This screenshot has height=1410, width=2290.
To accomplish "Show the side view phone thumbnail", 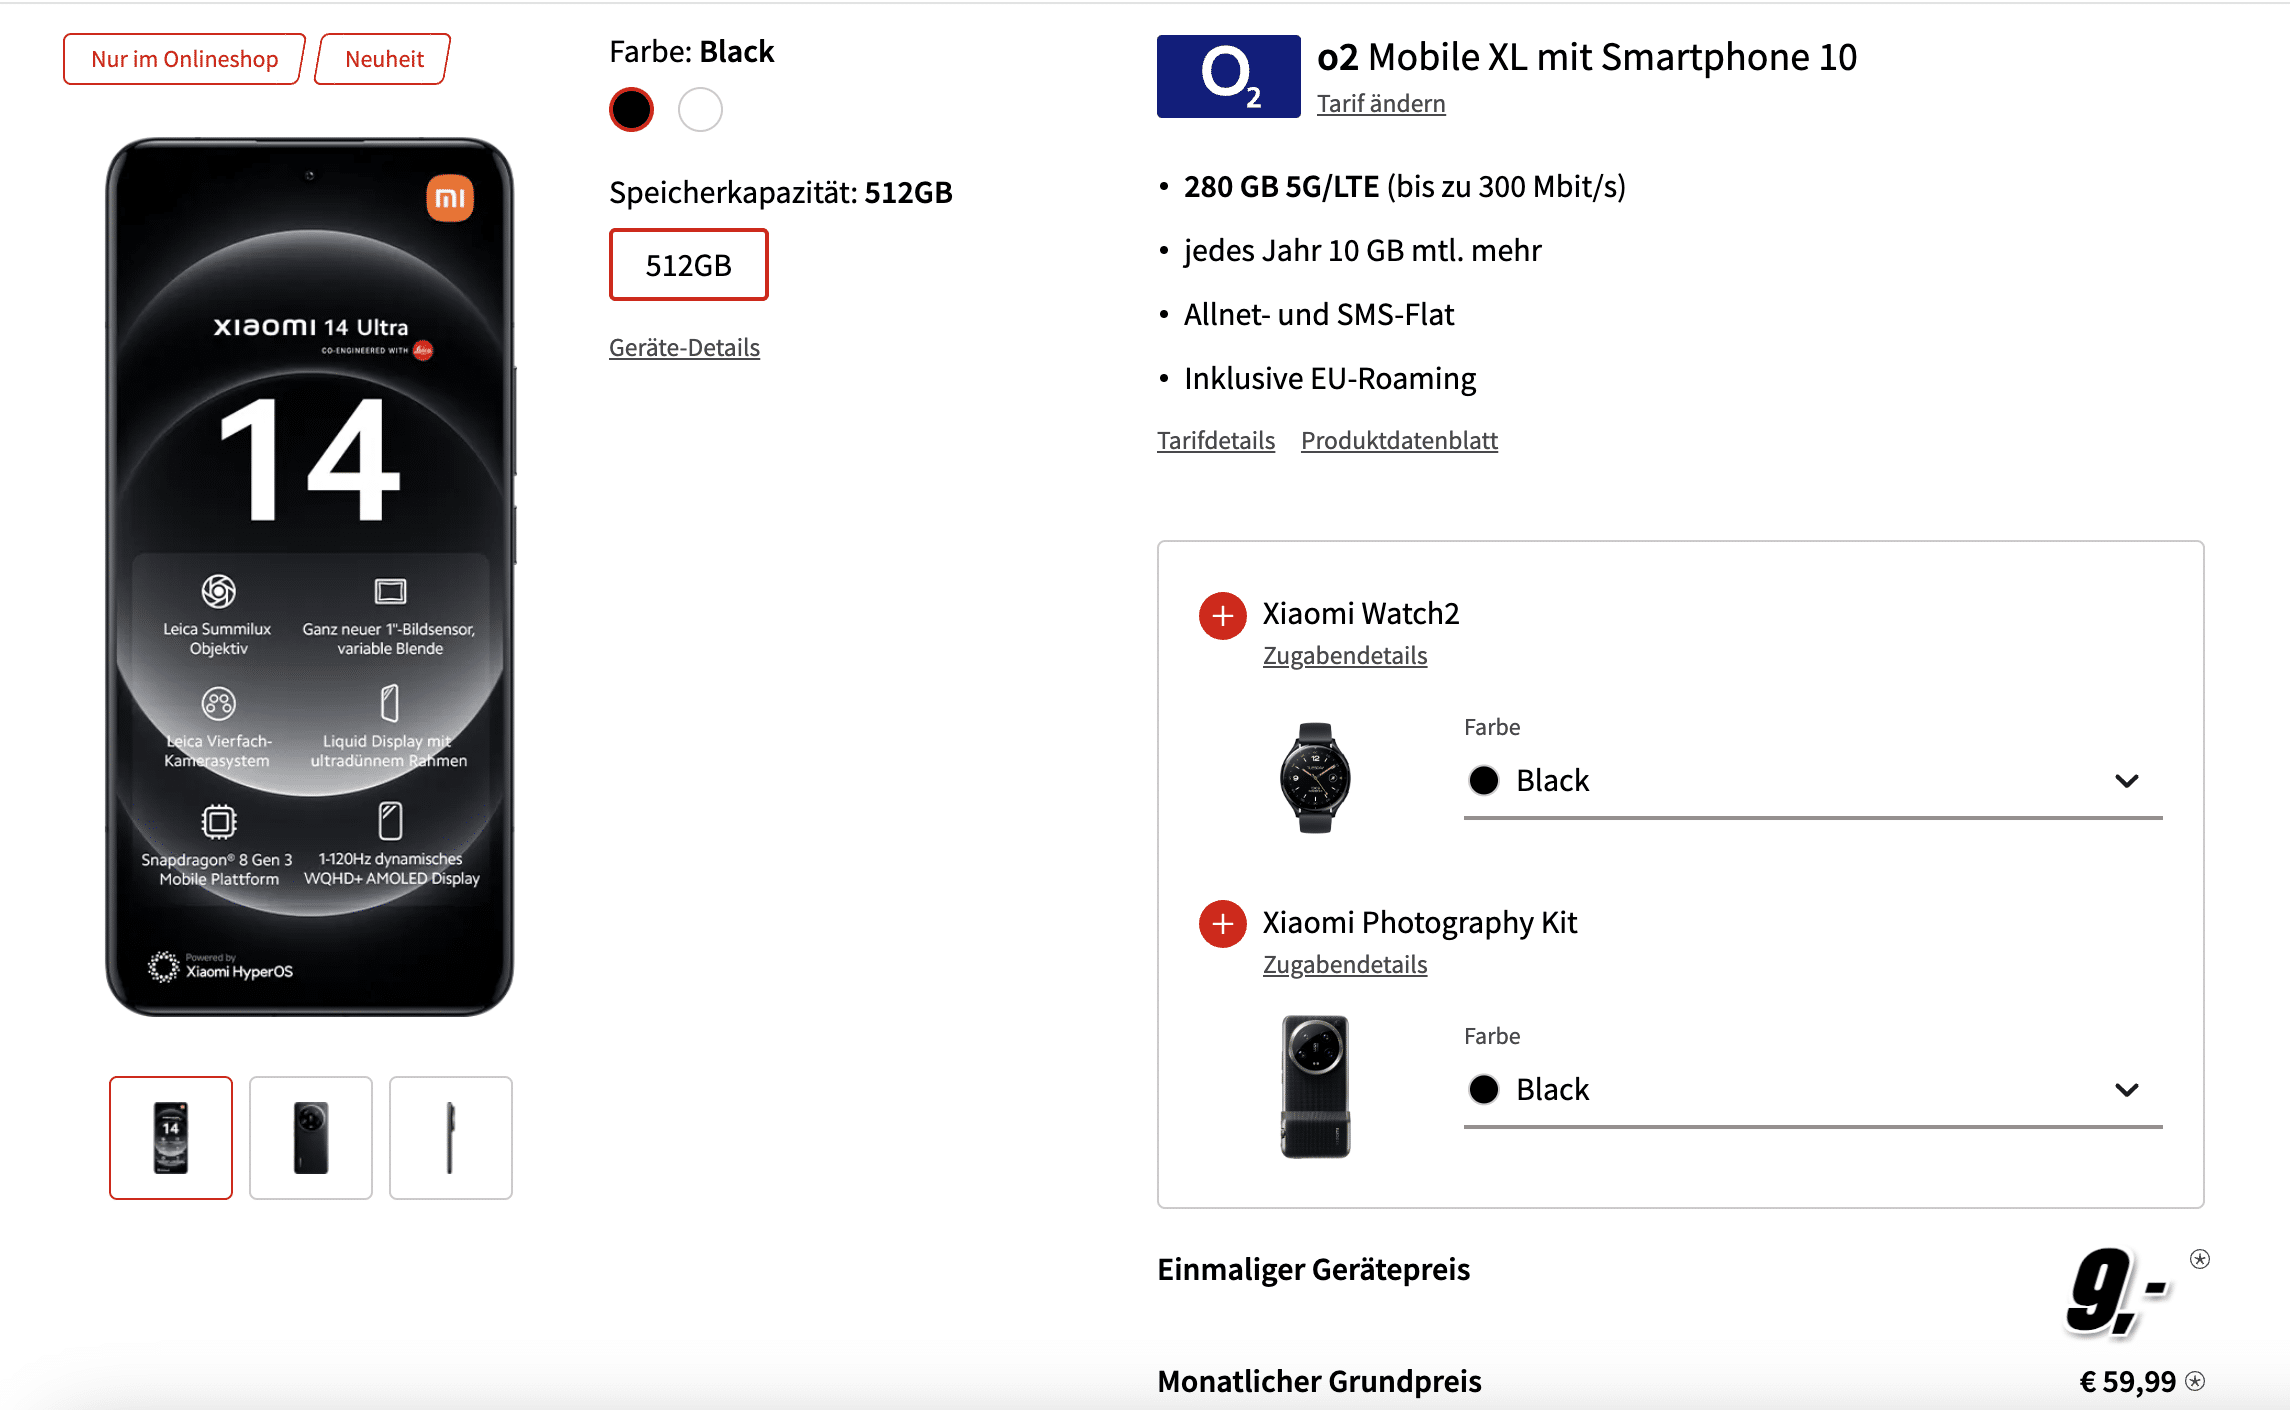I will pos(450,1138).
